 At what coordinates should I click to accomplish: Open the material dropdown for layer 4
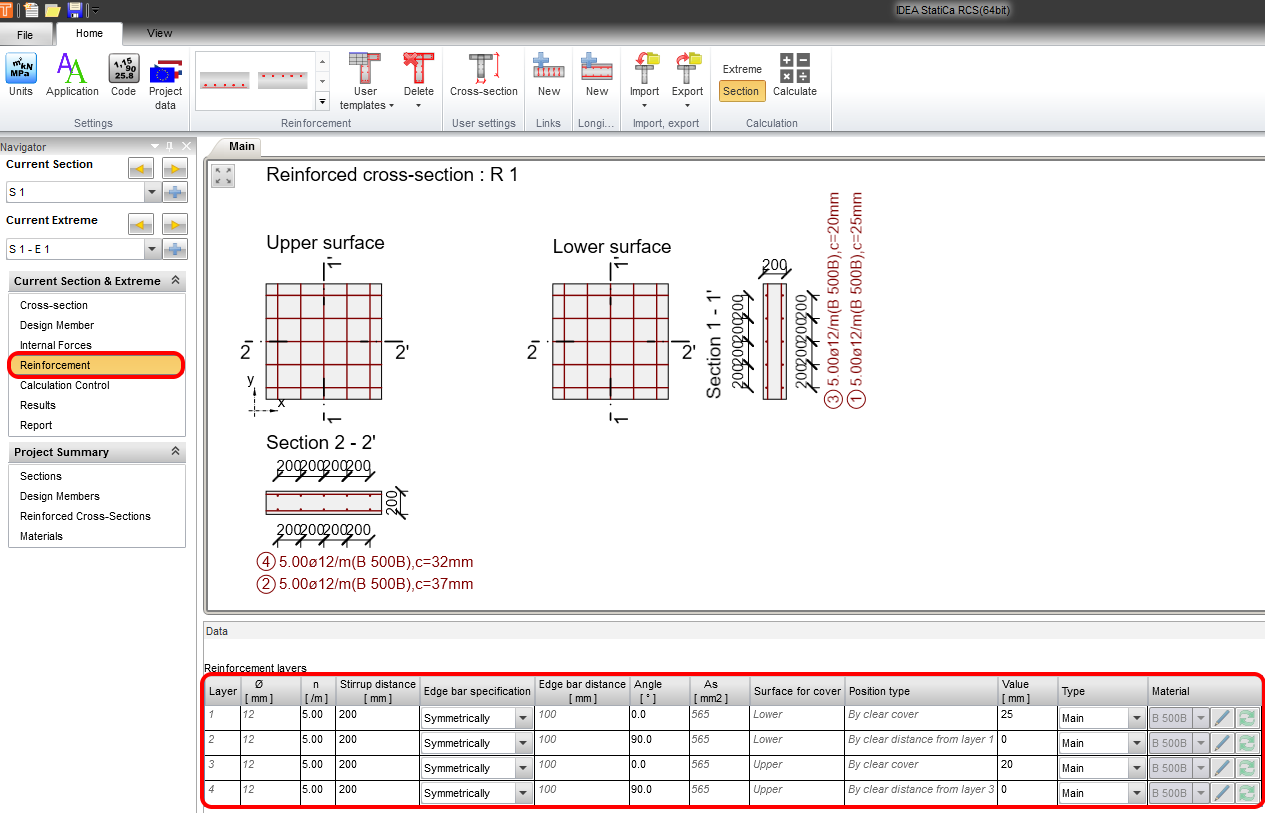click(x=1200, y=793)
